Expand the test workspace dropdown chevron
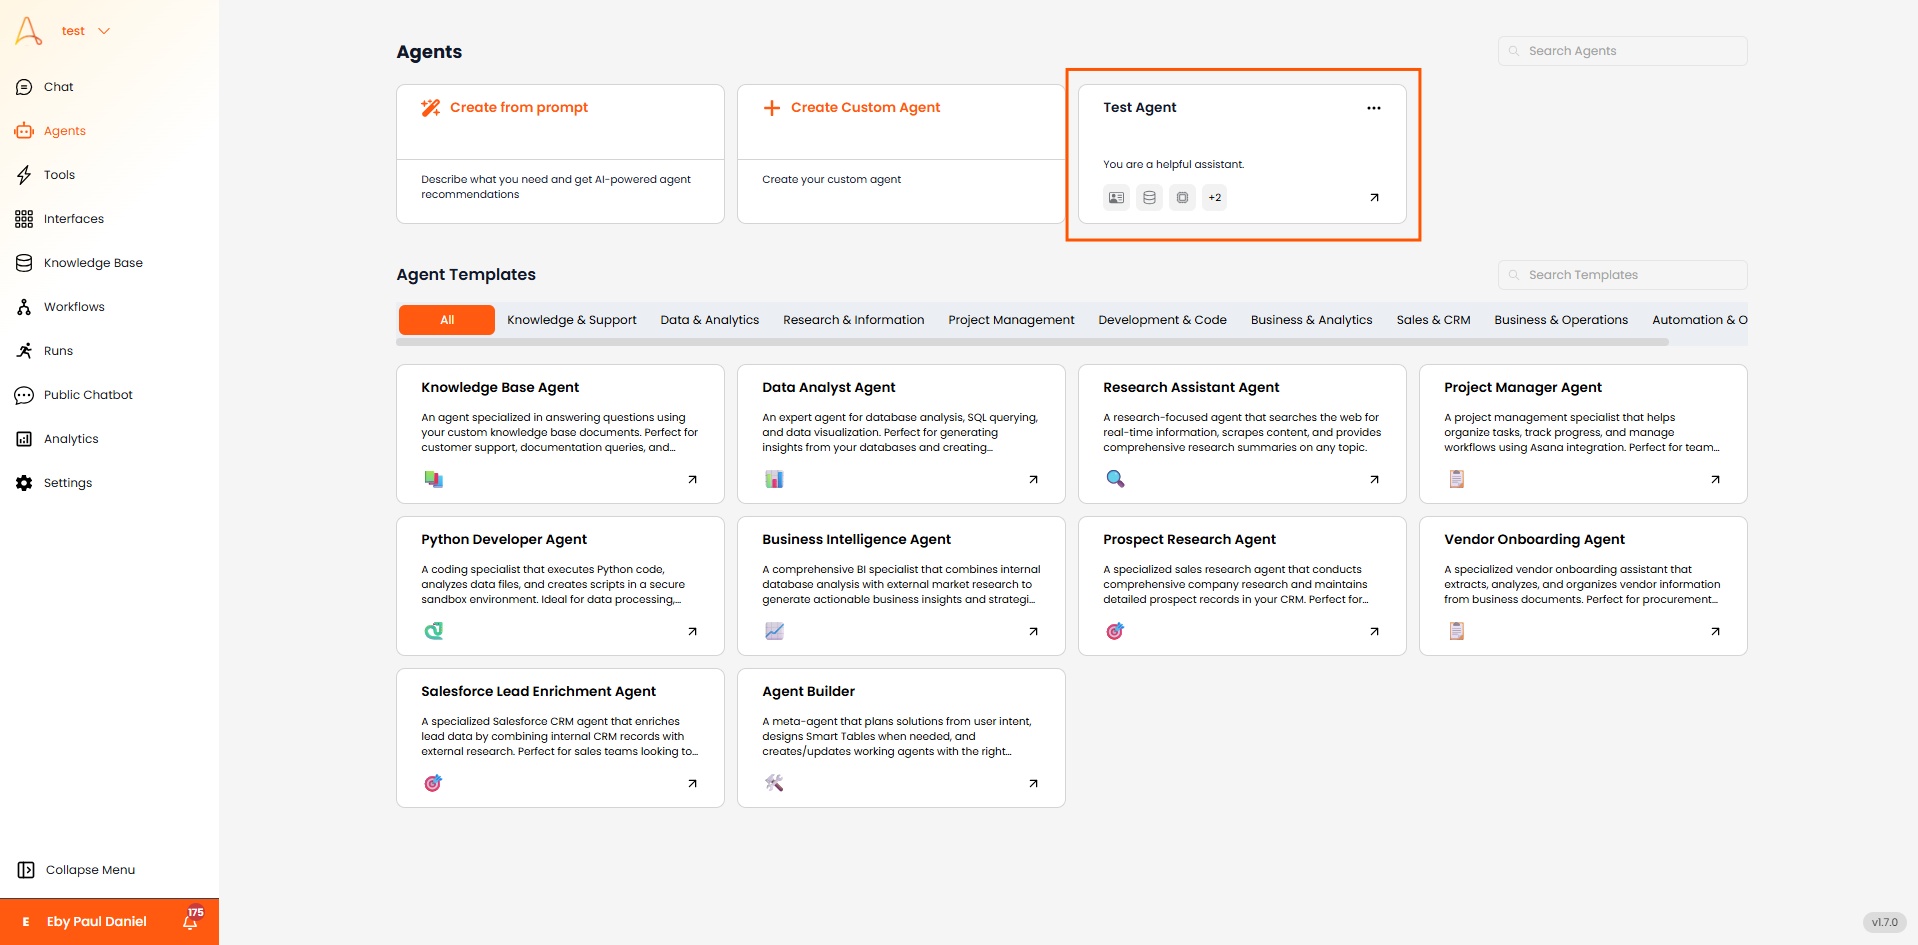1918x945 pixels. point(104,31)
